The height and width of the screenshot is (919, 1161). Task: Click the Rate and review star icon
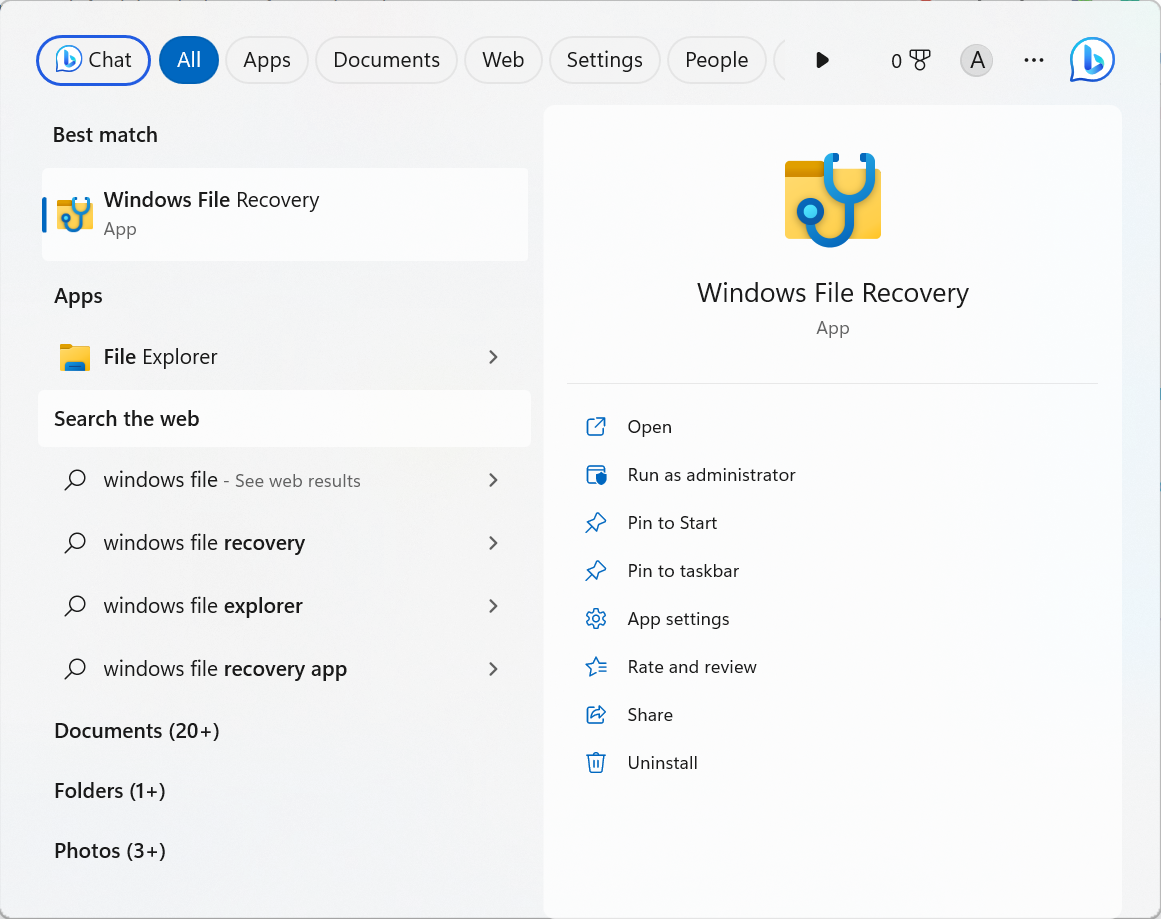(x=596, y=666)
